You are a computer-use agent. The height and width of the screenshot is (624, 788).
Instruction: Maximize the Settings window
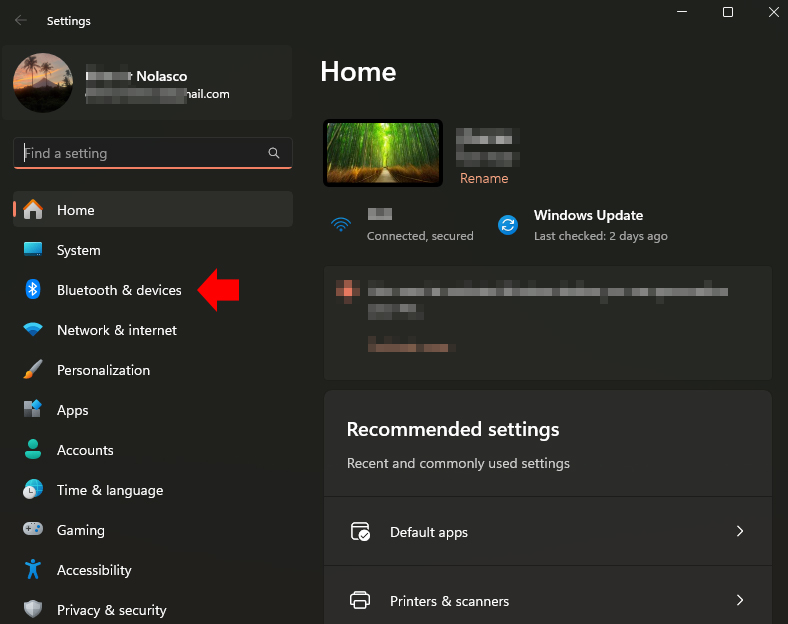pos(728,12)
